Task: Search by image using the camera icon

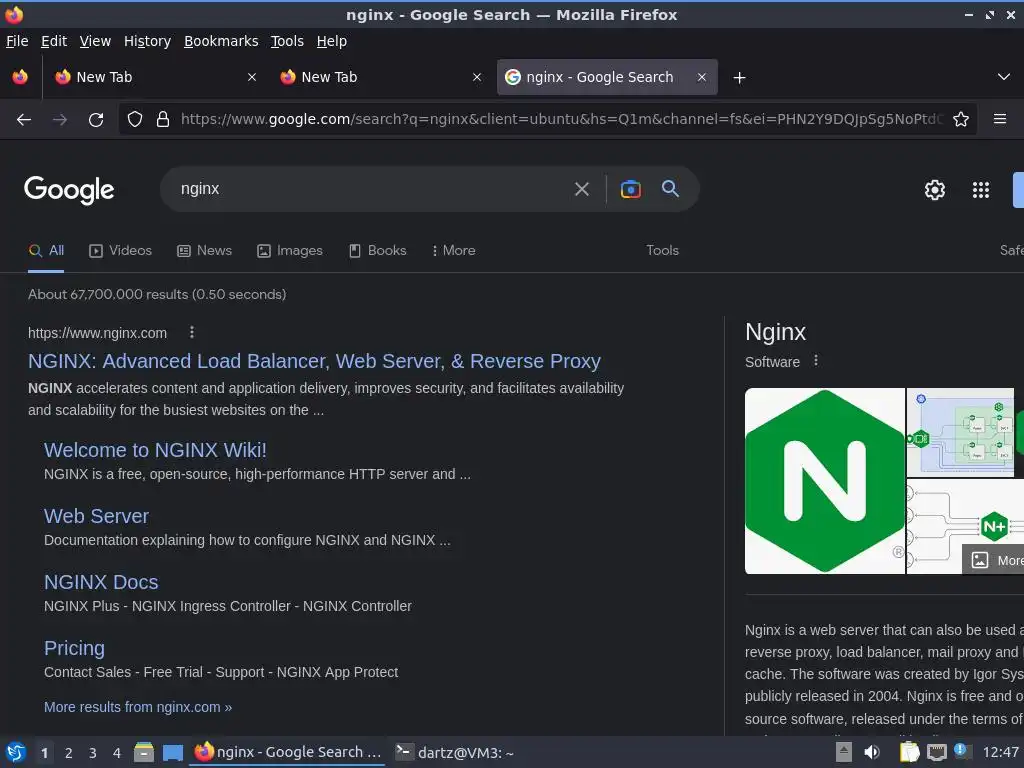Action: click(x=630, y=189)
